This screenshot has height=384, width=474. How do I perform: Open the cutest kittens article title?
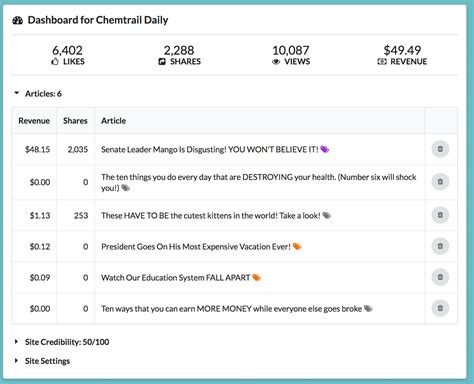(x=211, y=216)
